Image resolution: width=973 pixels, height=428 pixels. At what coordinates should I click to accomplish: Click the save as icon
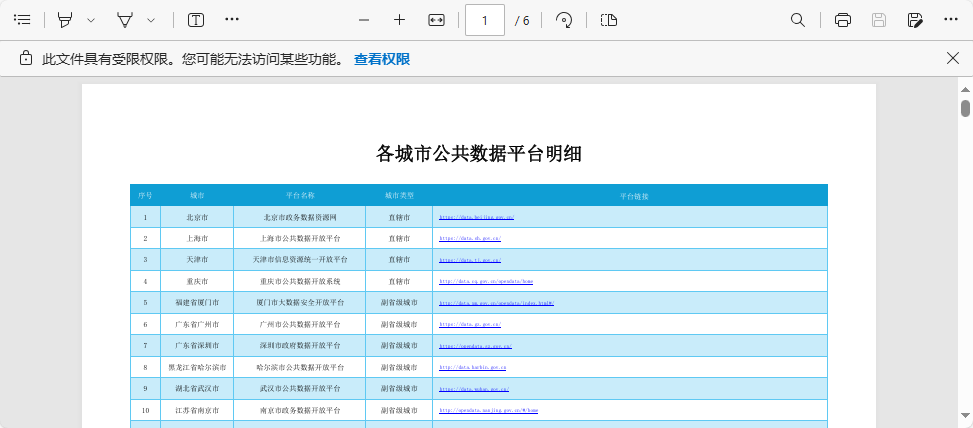(x=914, y=20)
